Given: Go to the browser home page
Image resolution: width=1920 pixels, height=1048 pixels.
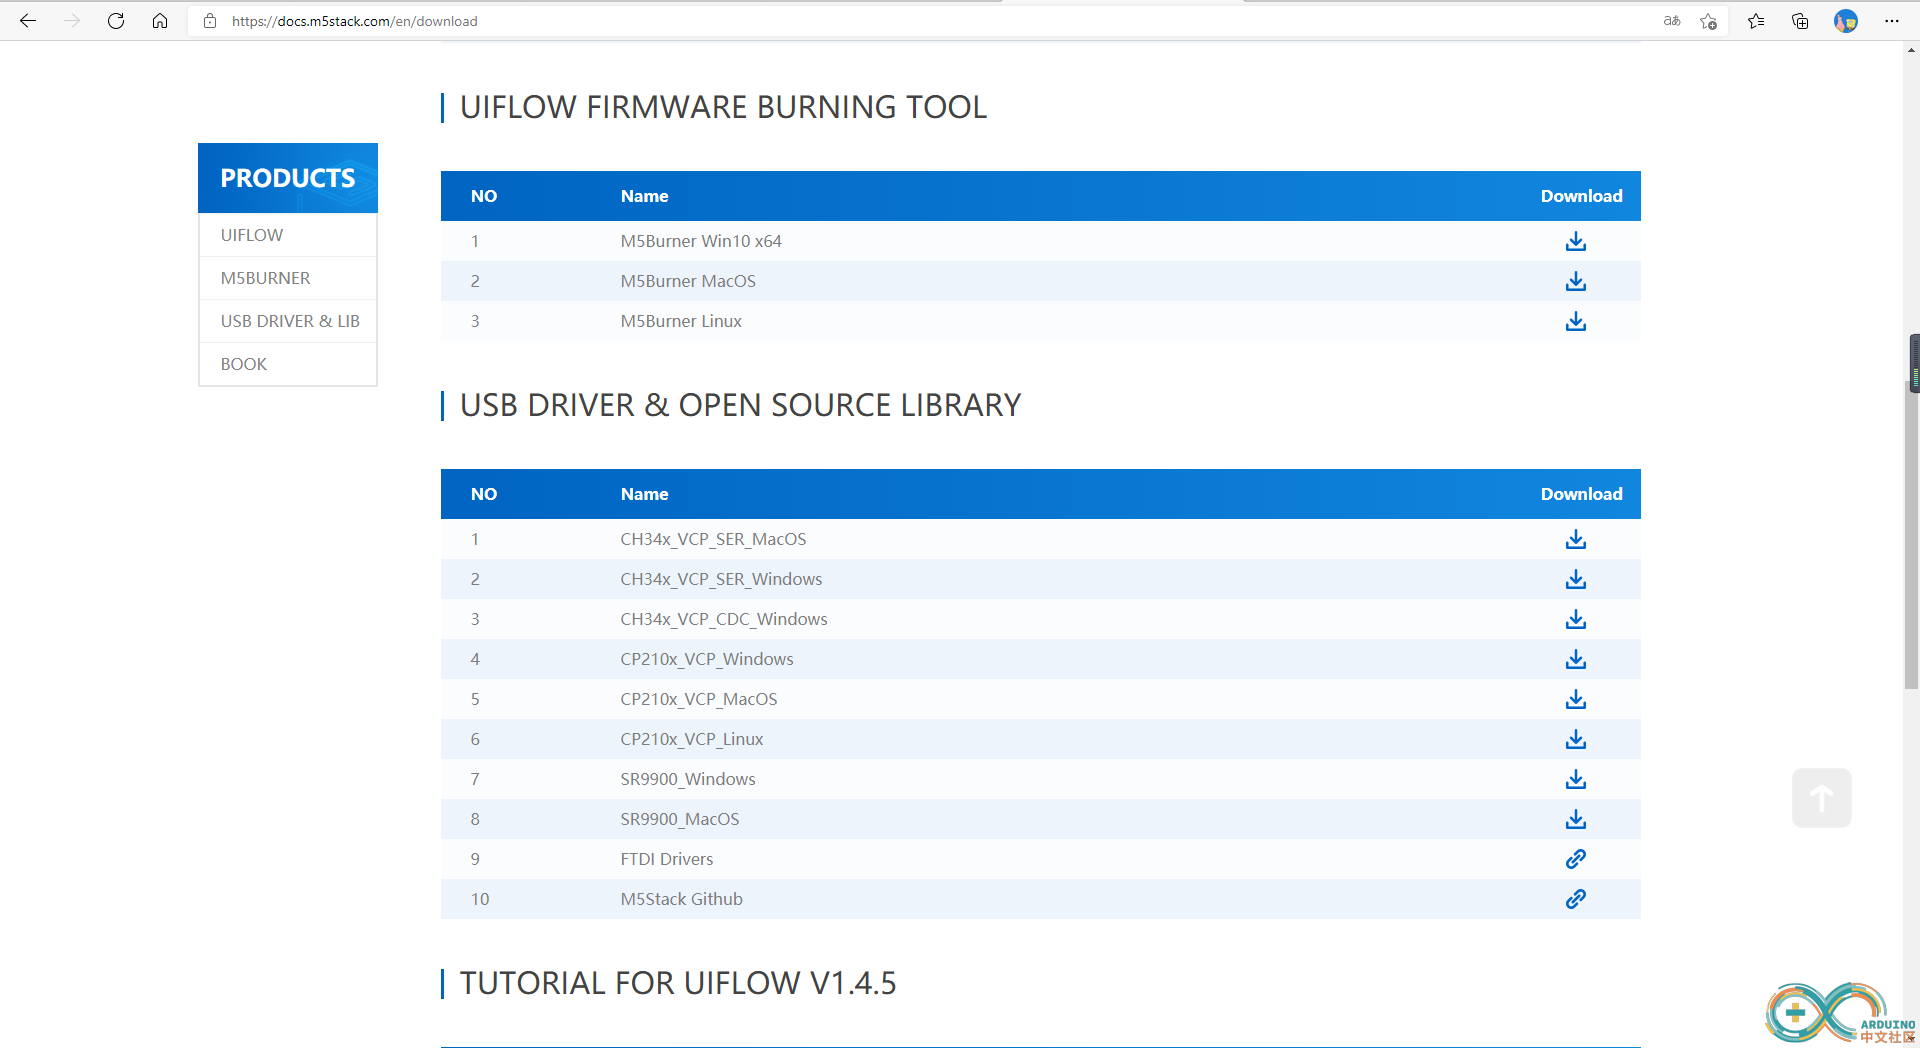Looking at the screenshot, I should (x=160, y=21).
